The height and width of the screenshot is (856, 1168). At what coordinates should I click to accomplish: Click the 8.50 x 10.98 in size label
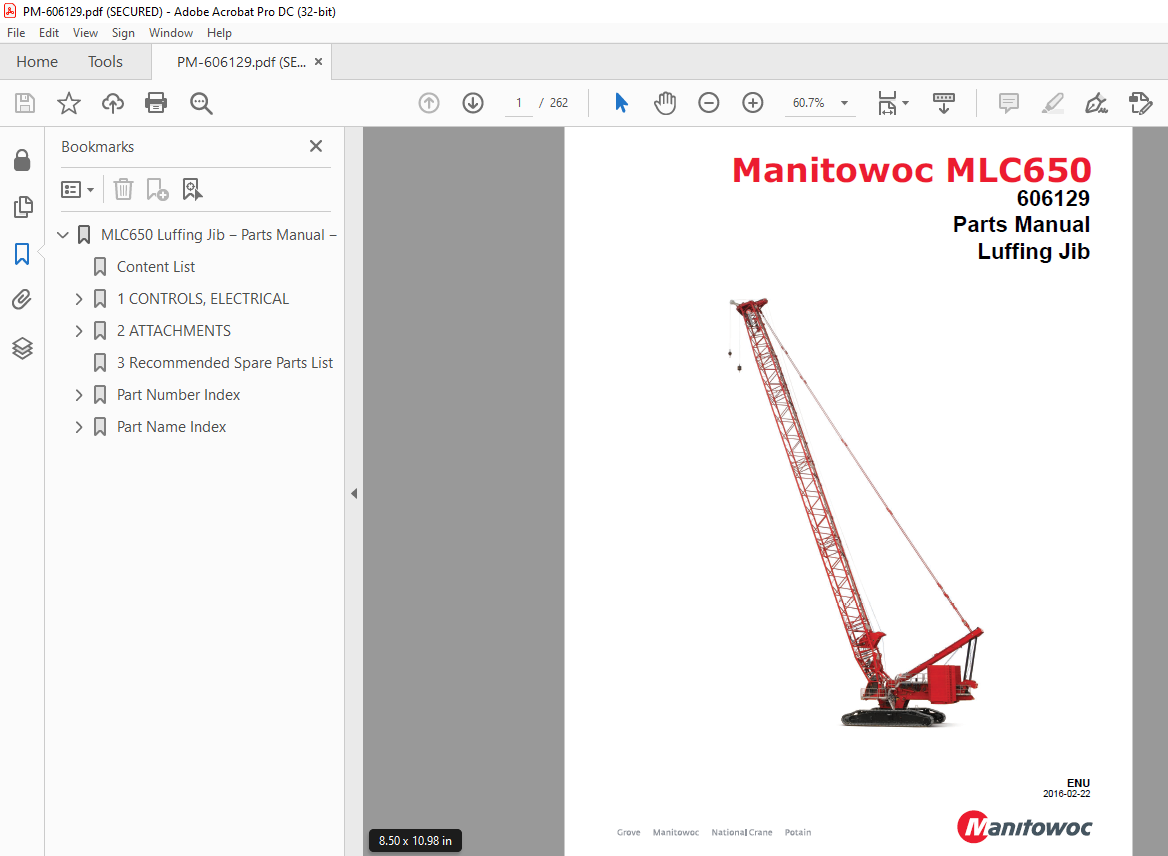[415, 840]
